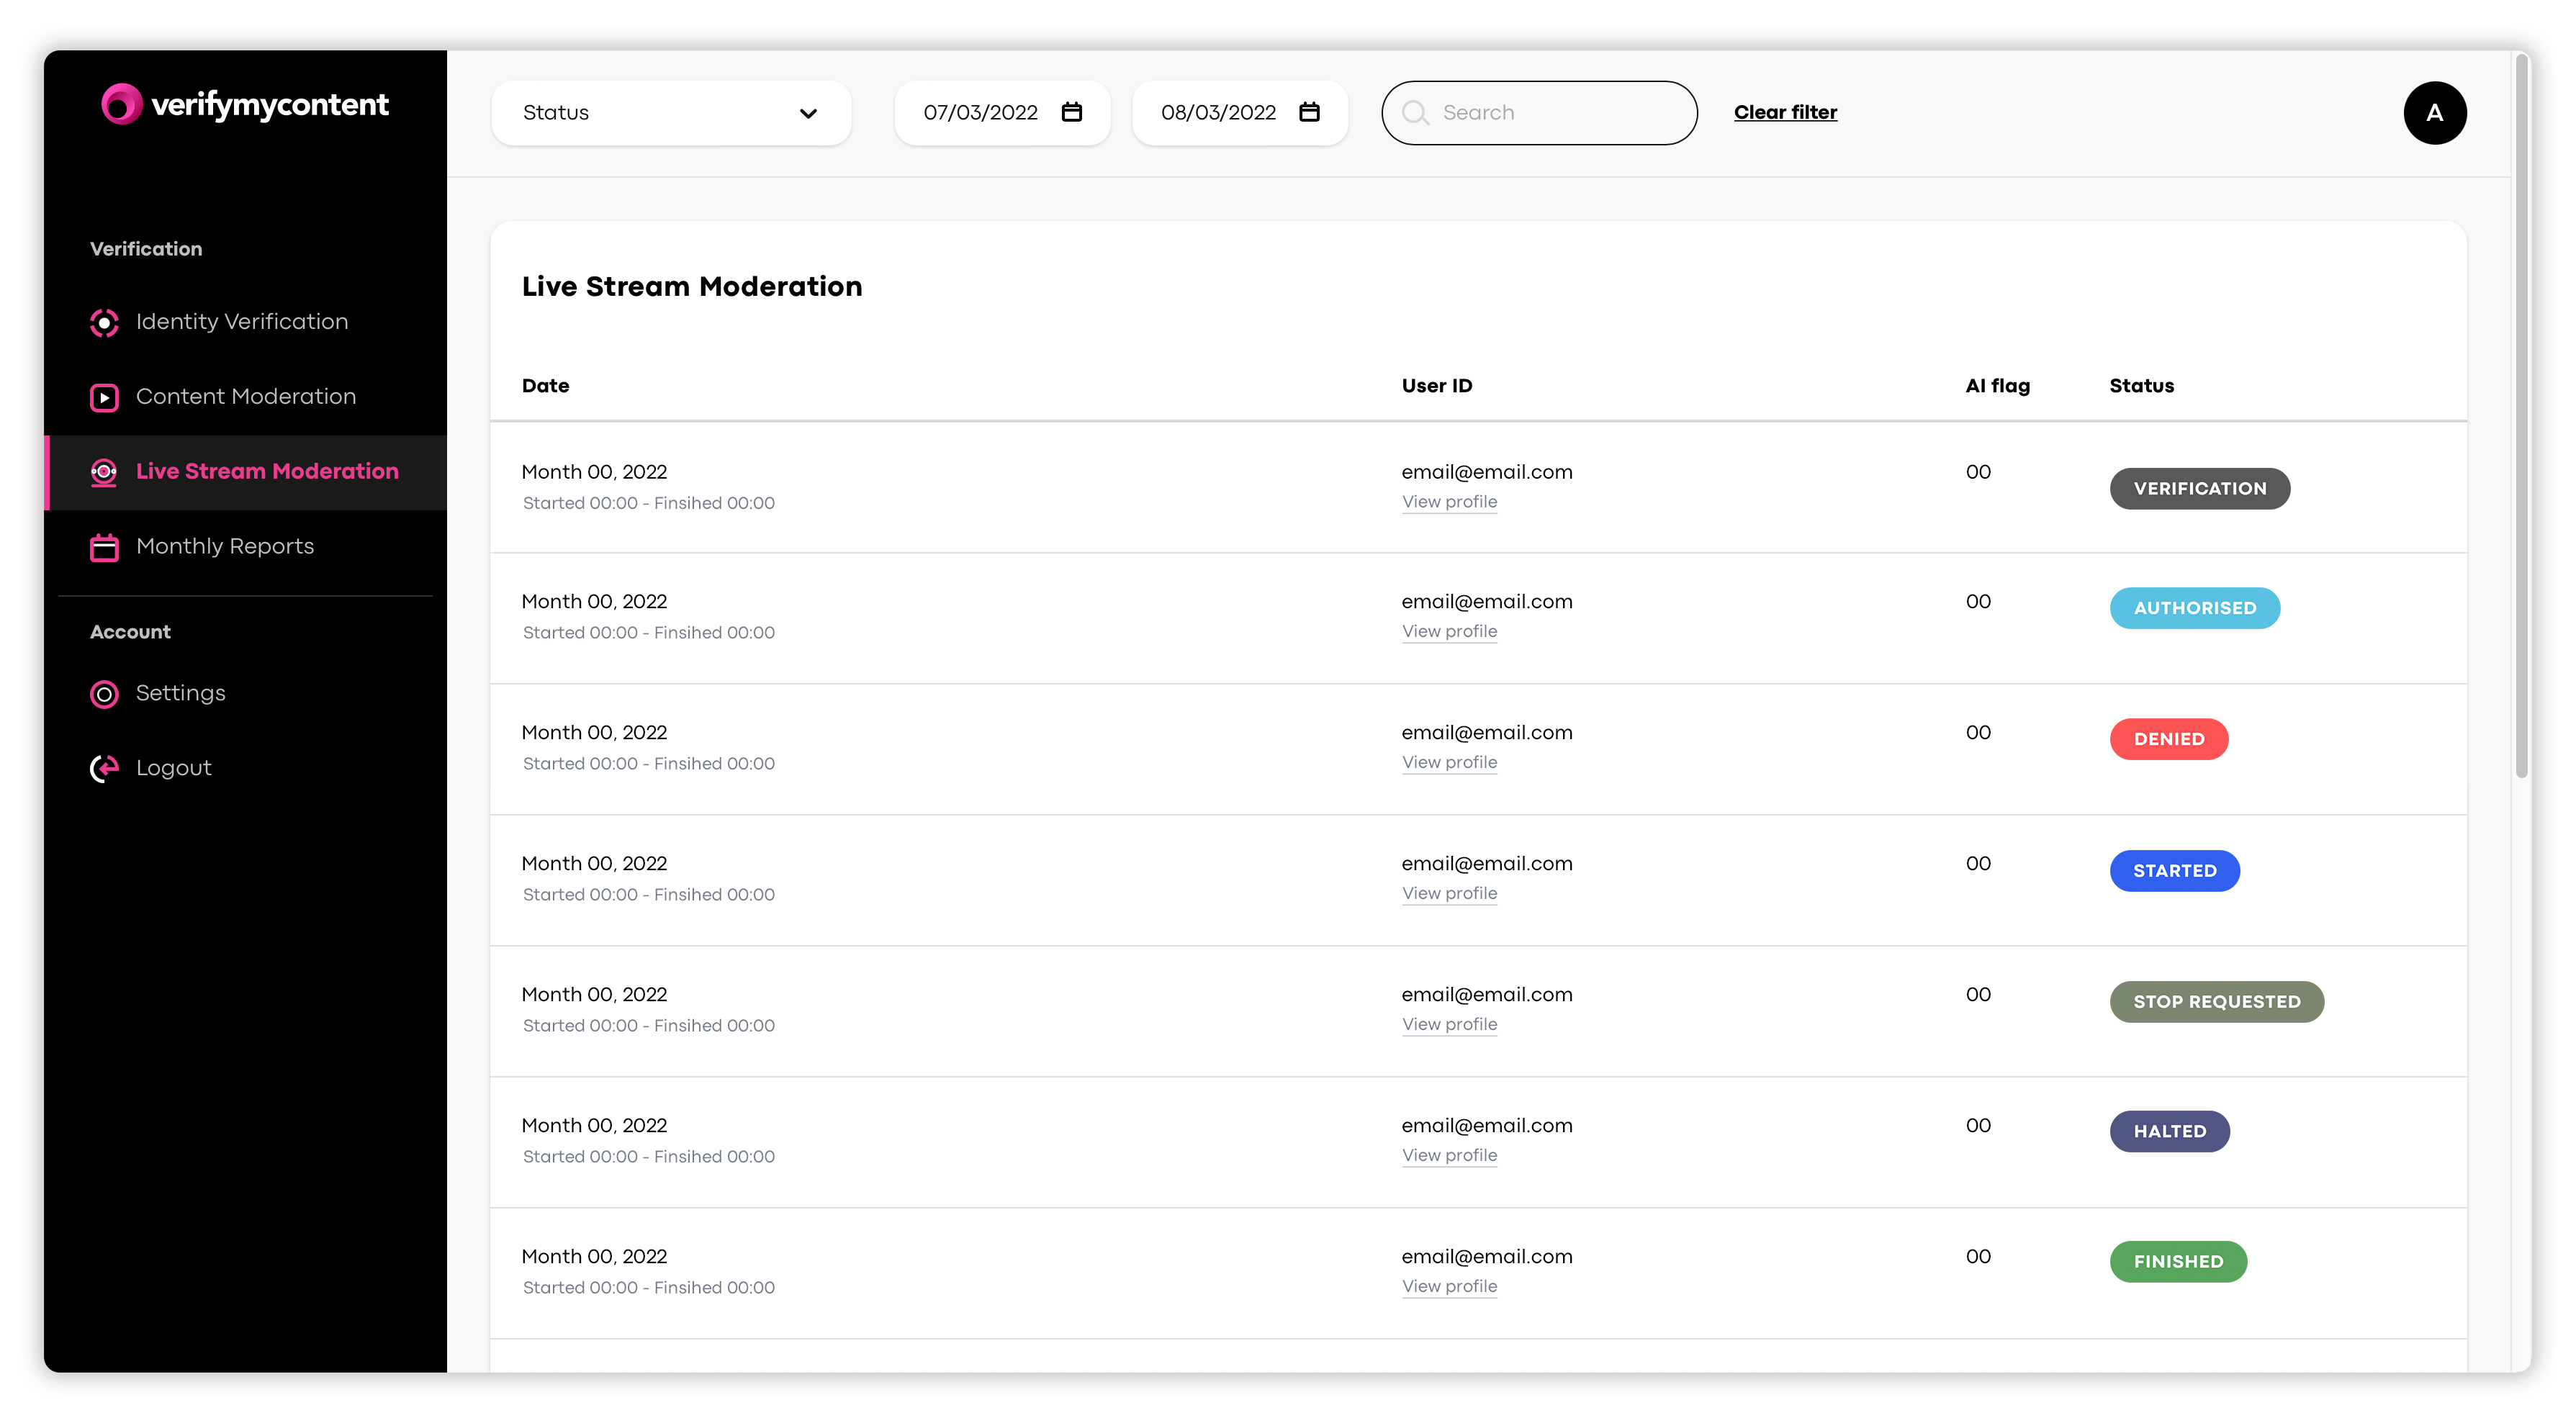This screenshot has width=2576, height=1423.
Task: Click the FINISHED status badge
Action: click(2178, 1262)
